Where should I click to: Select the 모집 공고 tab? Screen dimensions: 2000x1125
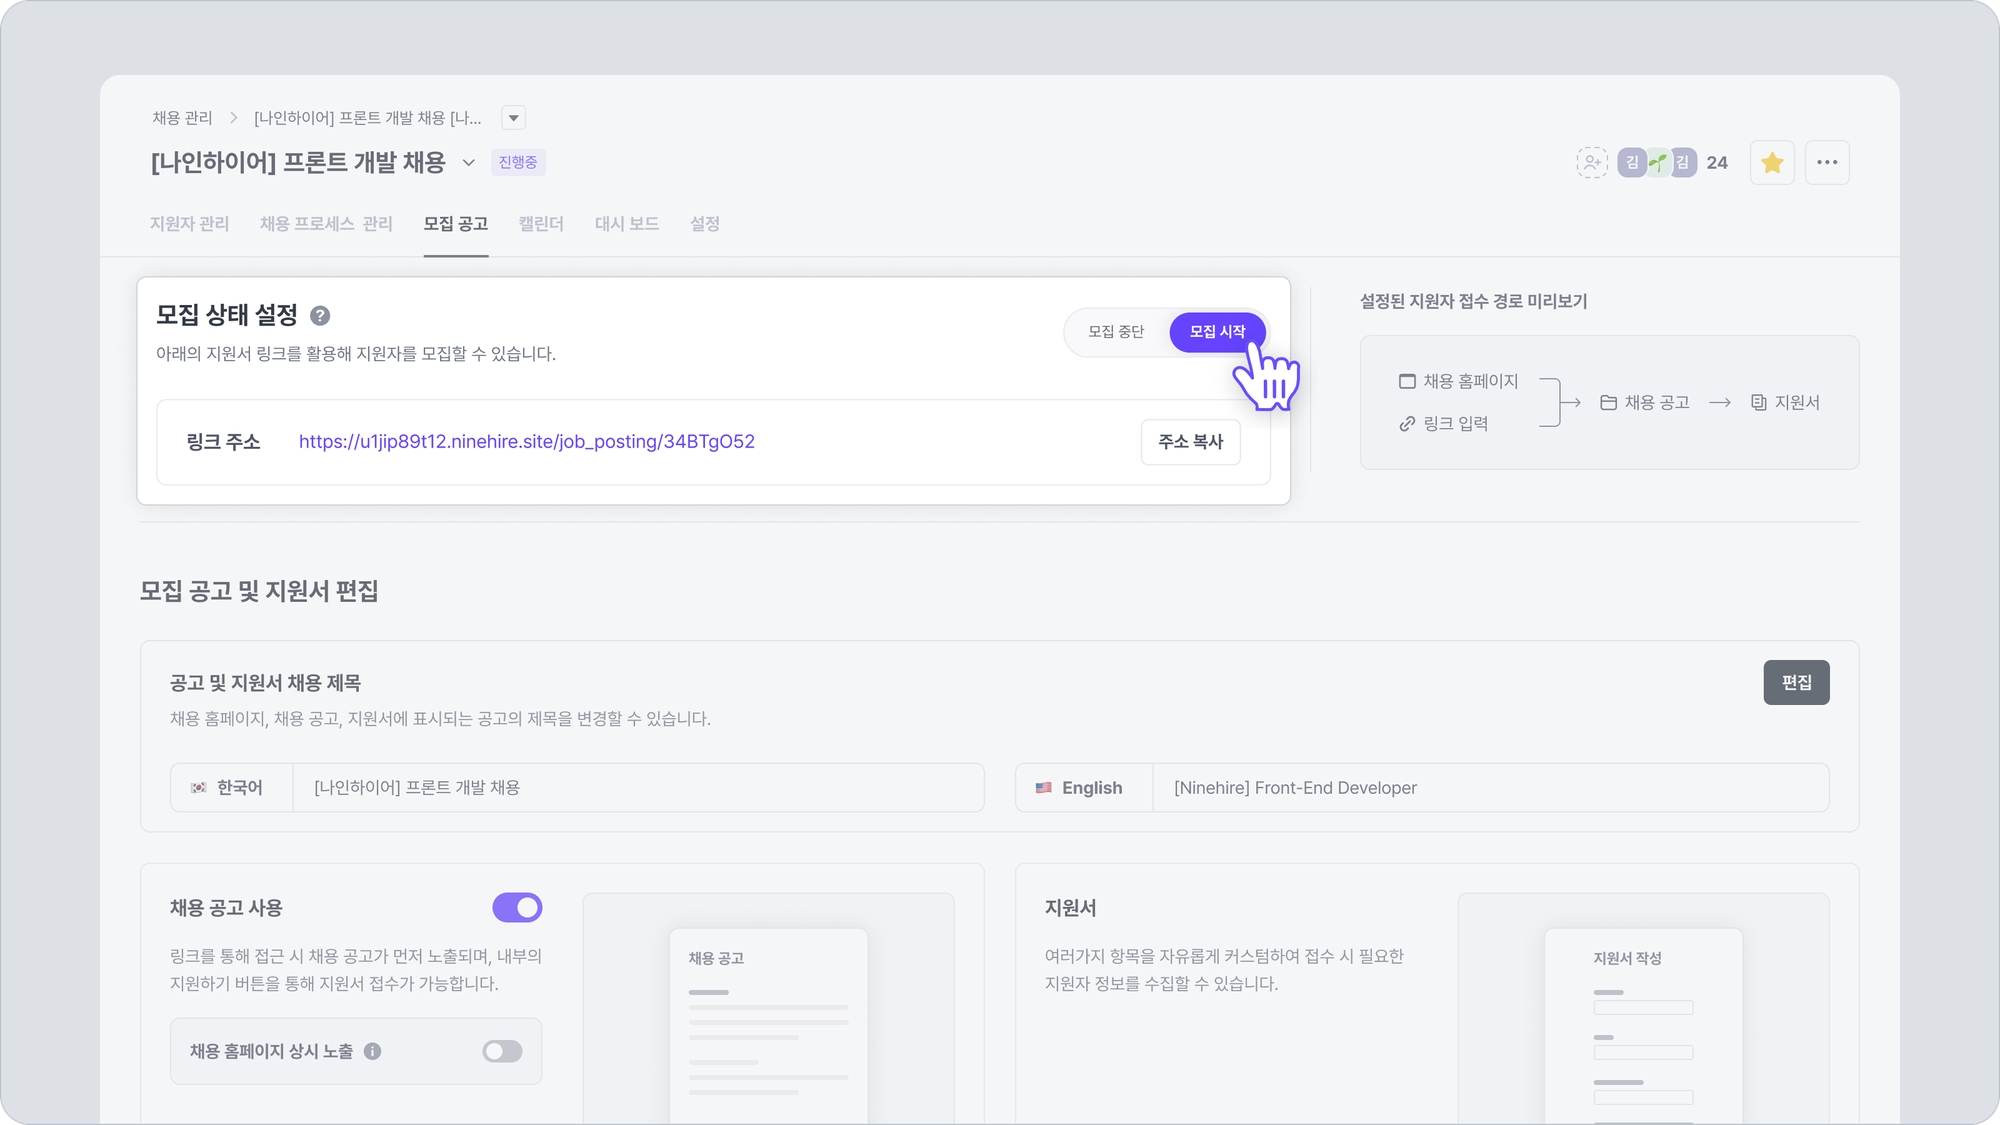455,224
